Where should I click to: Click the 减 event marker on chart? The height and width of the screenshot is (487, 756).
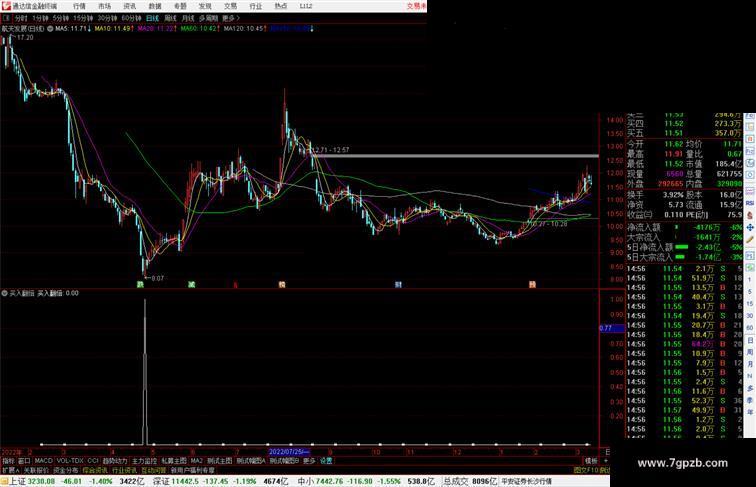coord(191,284)
